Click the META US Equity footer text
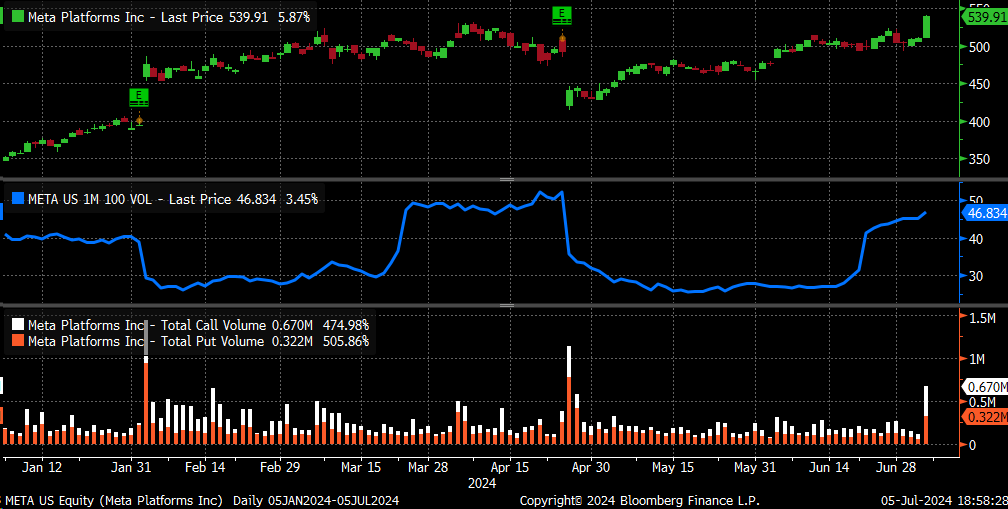 point(113,500)
